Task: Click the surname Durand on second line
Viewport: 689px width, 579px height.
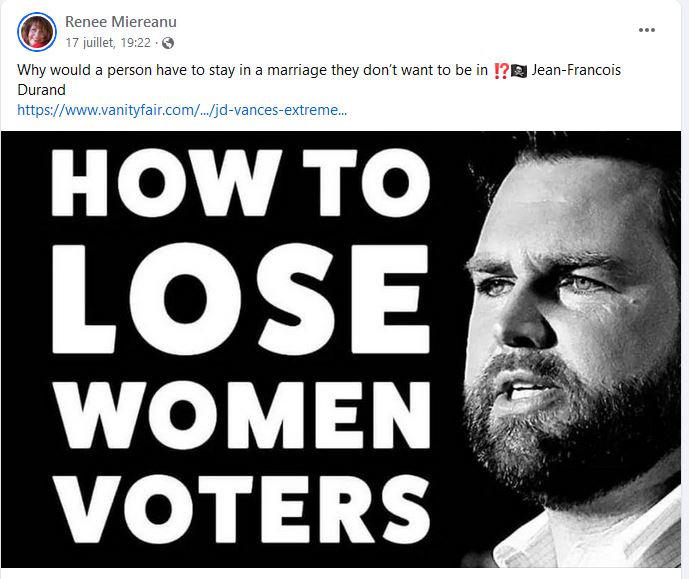Action: tap(44, 91)
